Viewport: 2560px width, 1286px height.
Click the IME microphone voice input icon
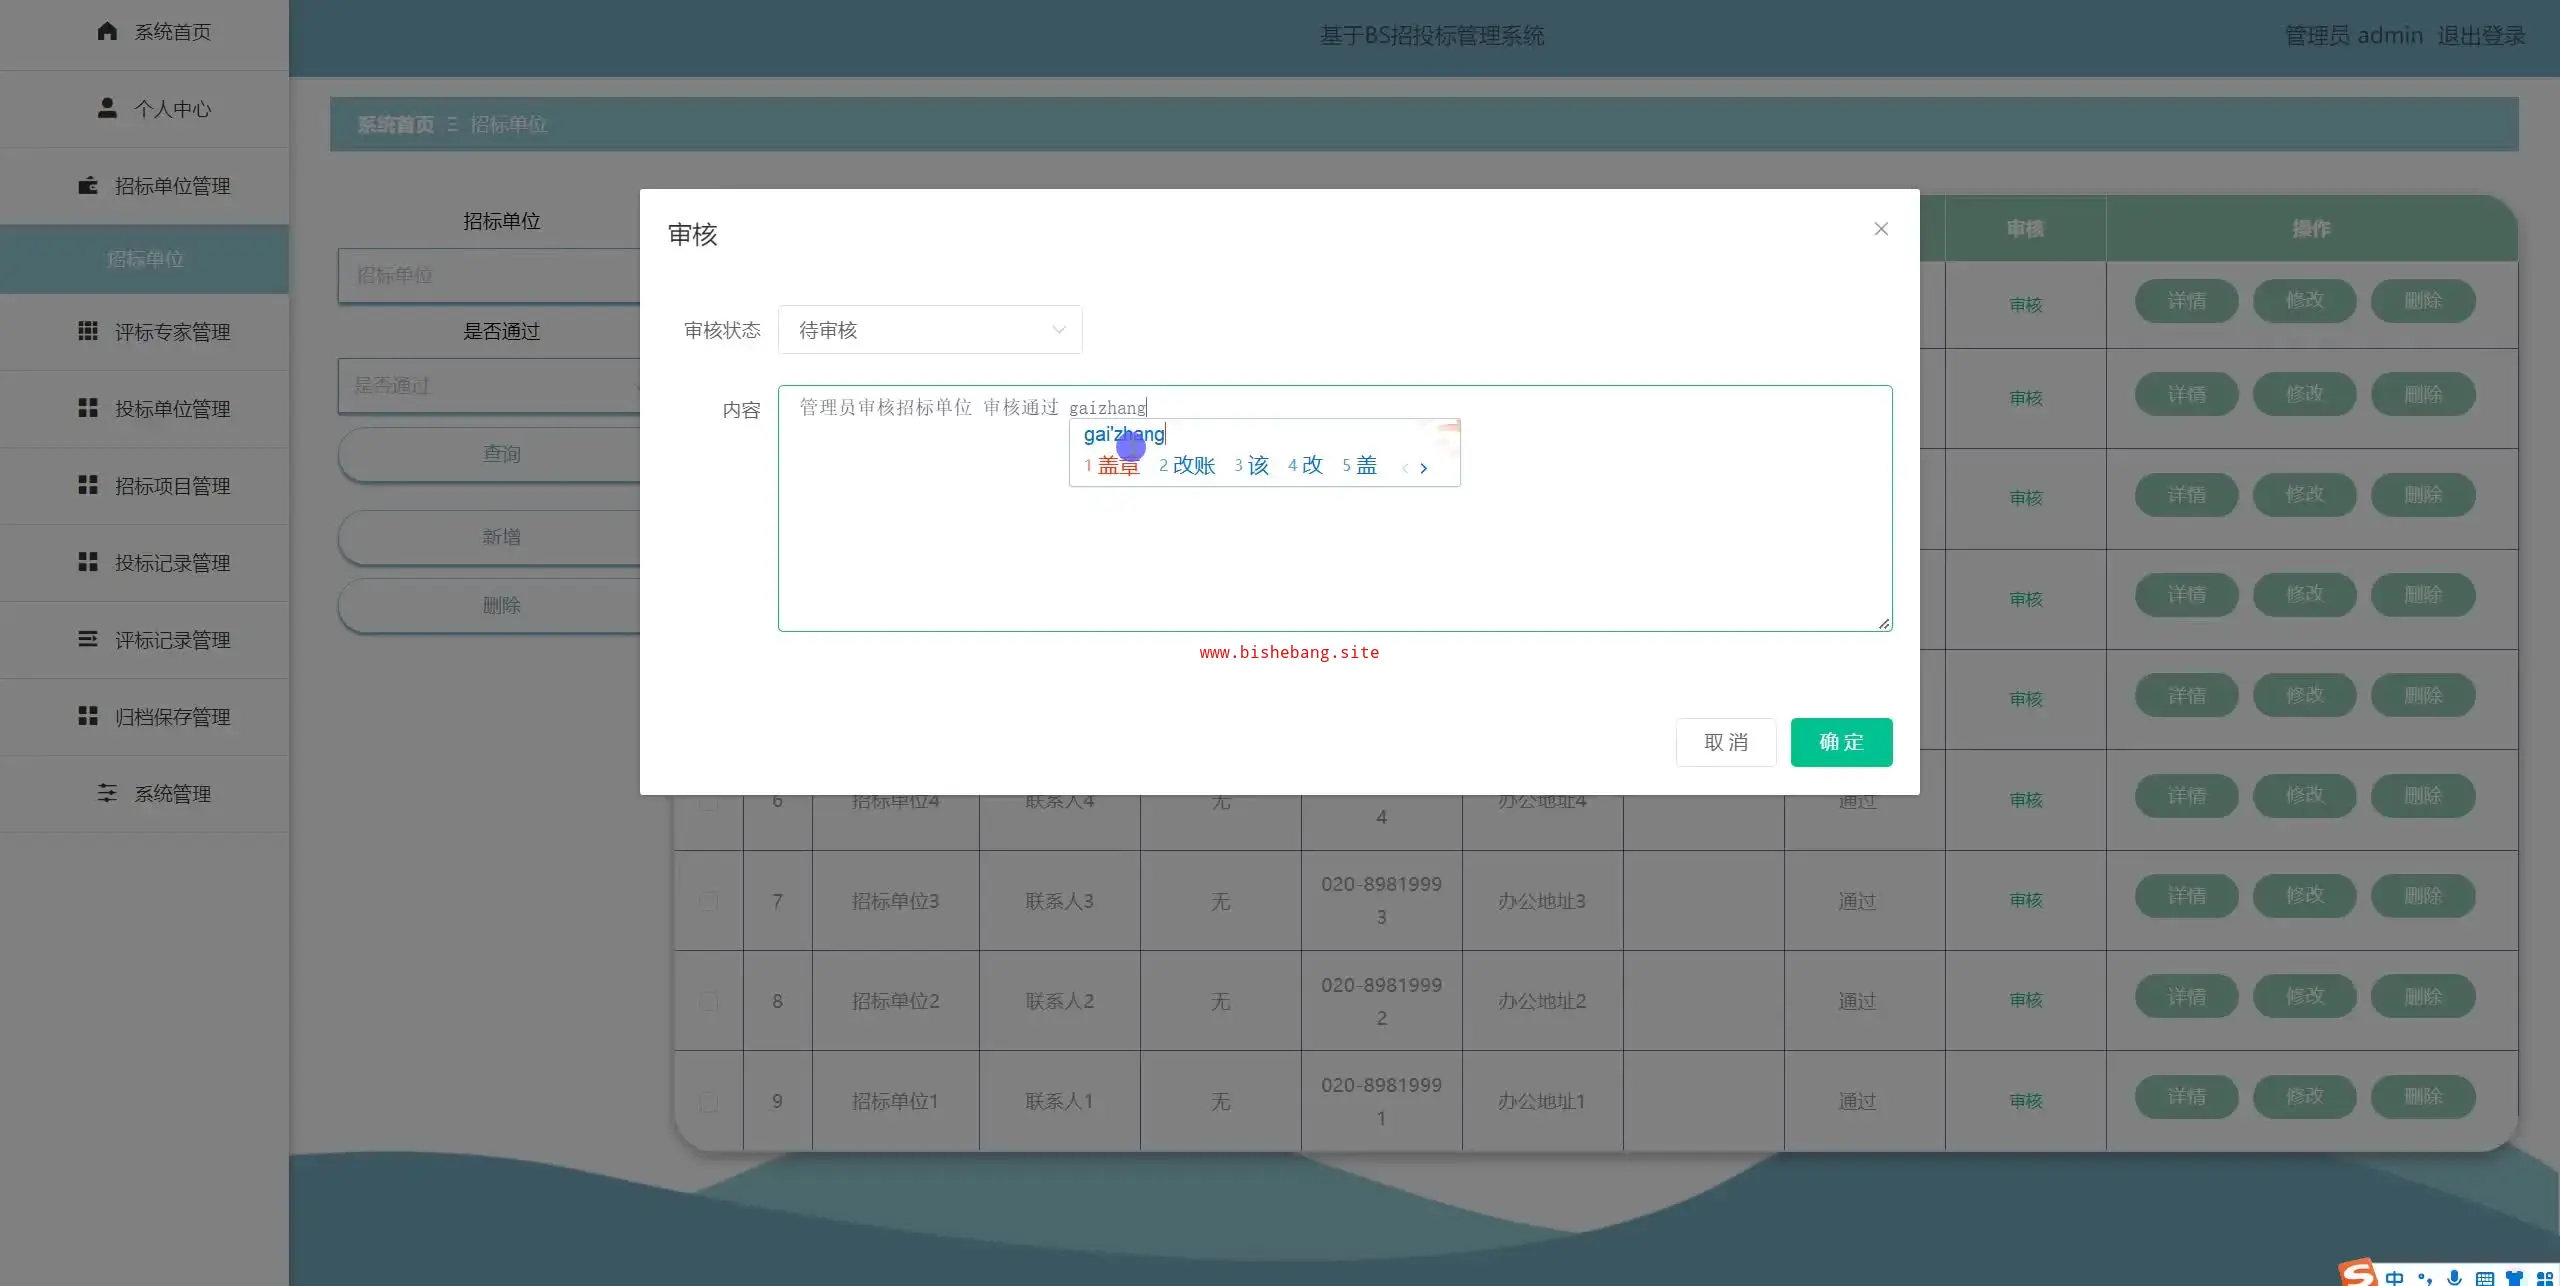(2454, 1277)
